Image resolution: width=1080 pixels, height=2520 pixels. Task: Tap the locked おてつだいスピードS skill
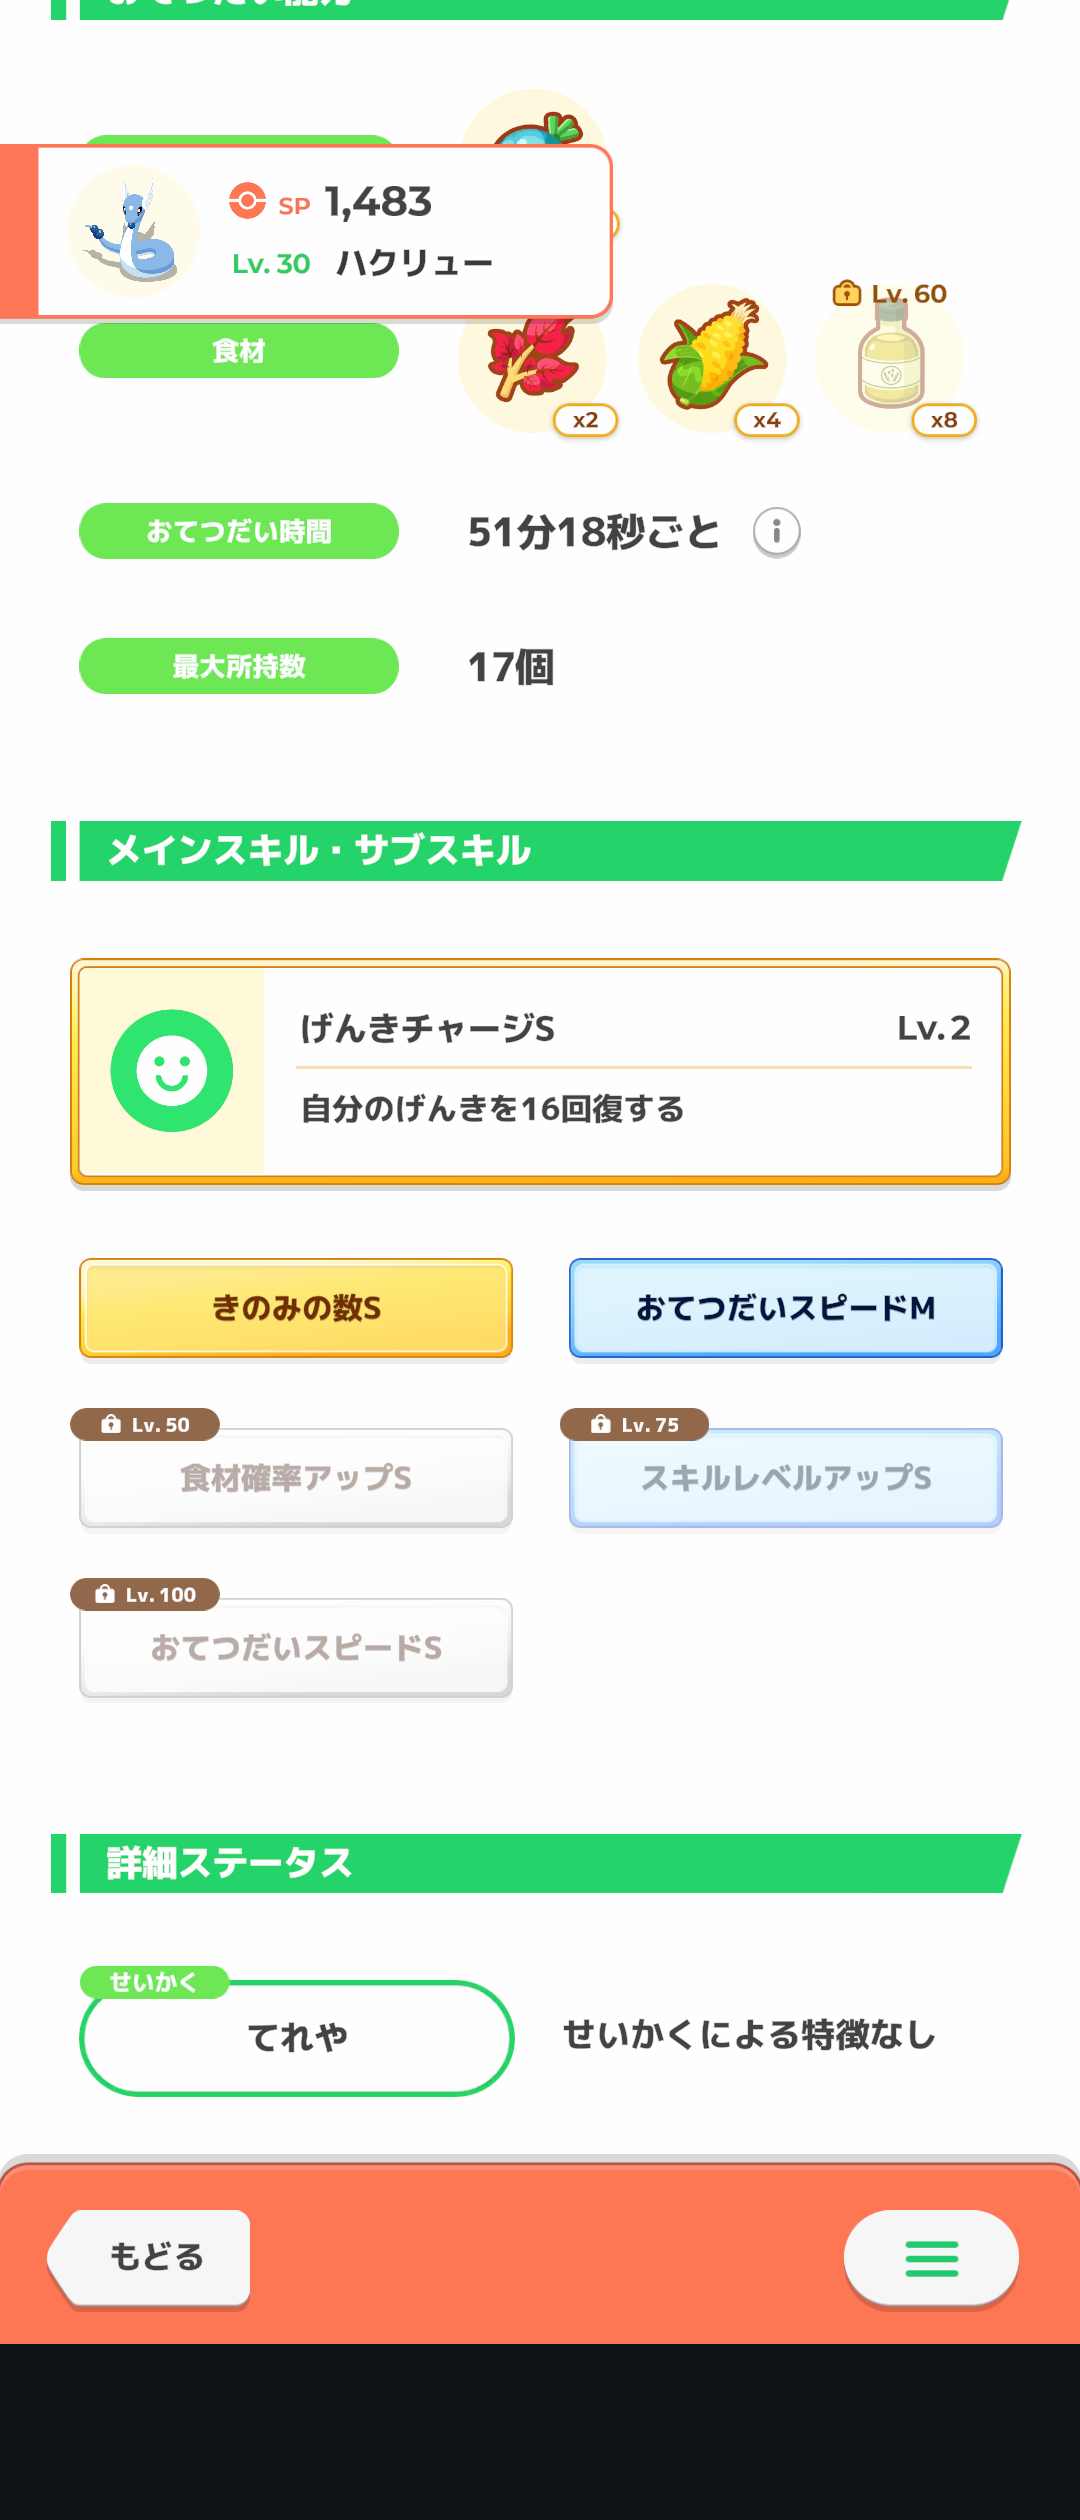coord(296,1648)
